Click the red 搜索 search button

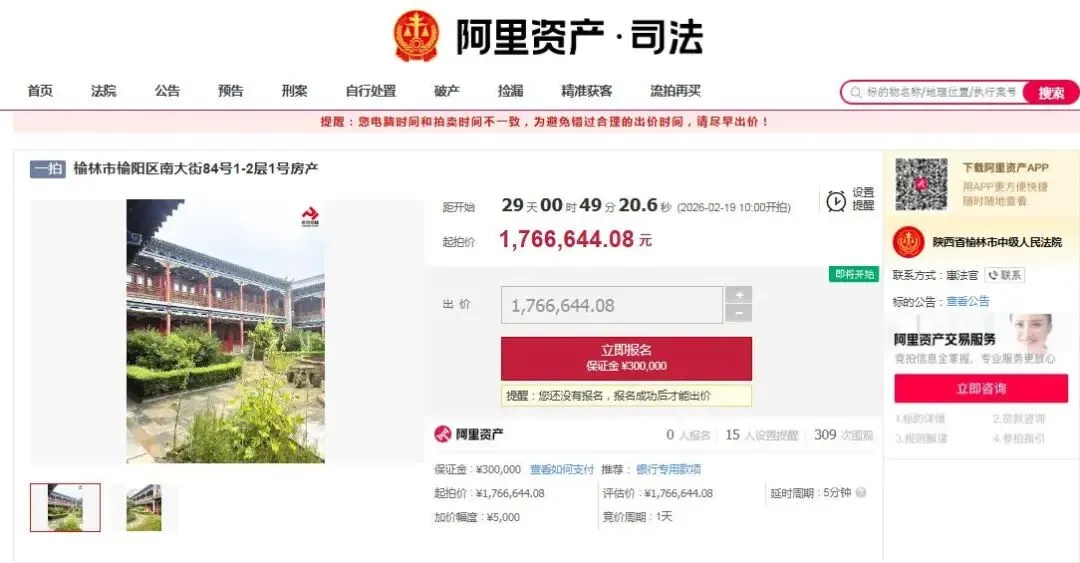coord(1051,92)
